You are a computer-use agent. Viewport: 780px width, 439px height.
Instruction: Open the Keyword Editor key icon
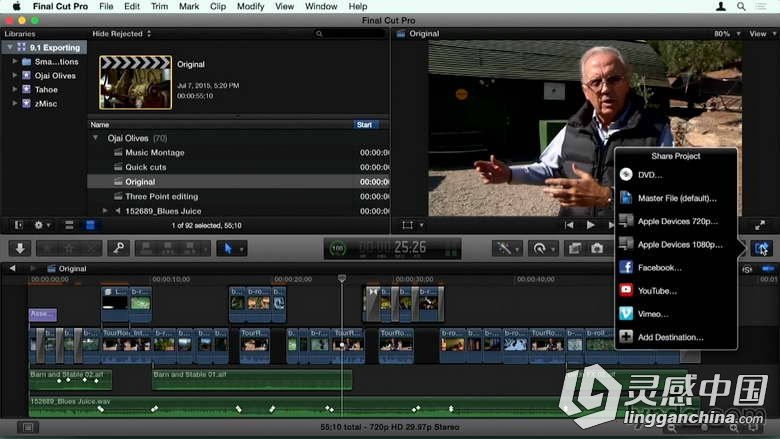(118, 248)
